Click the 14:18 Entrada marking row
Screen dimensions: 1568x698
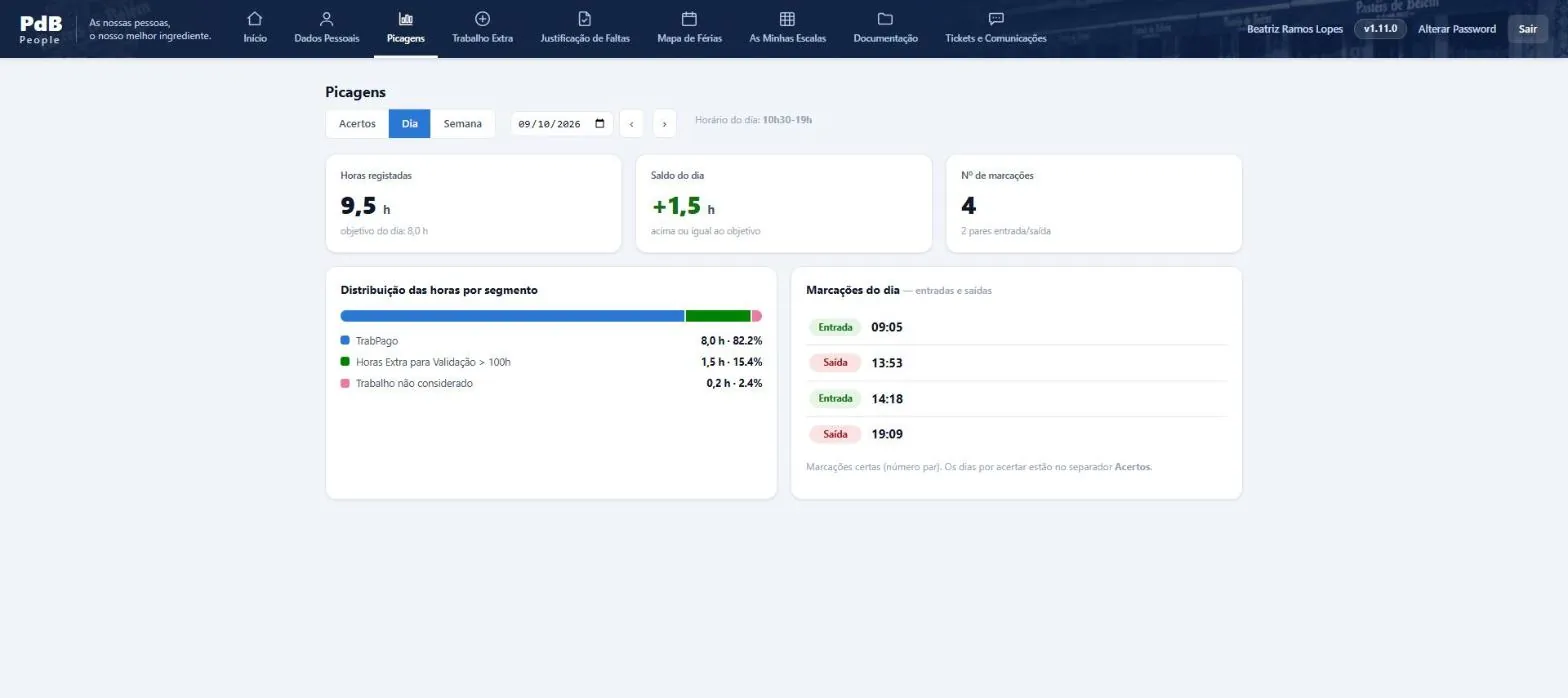click(1016, 399)
